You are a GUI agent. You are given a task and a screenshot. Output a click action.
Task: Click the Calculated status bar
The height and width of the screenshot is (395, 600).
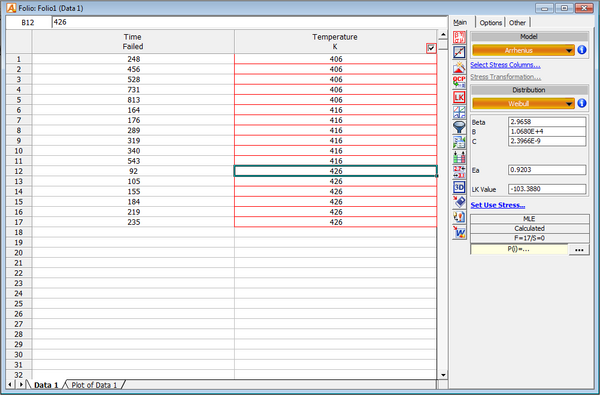pos(530,229)
